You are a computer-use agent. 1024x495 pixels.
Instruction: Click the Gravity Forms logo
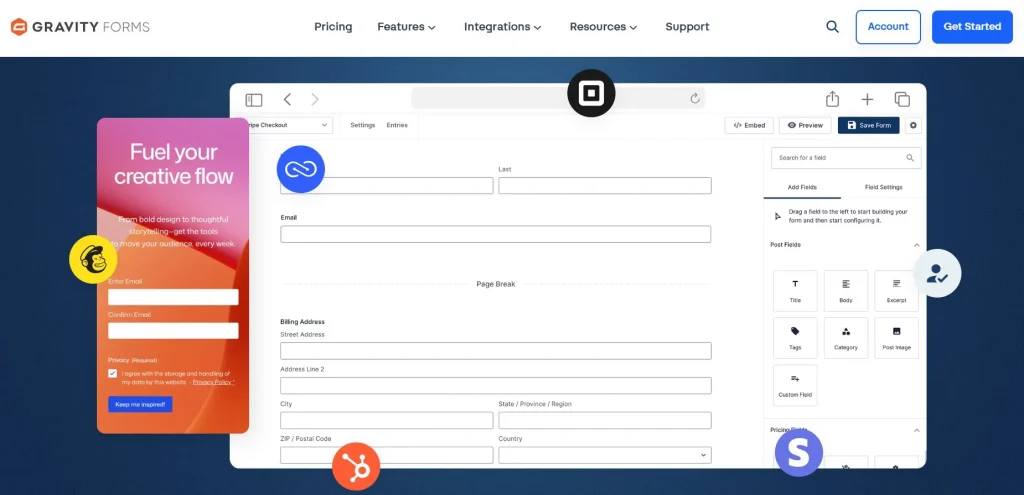[x=80, y=27]
